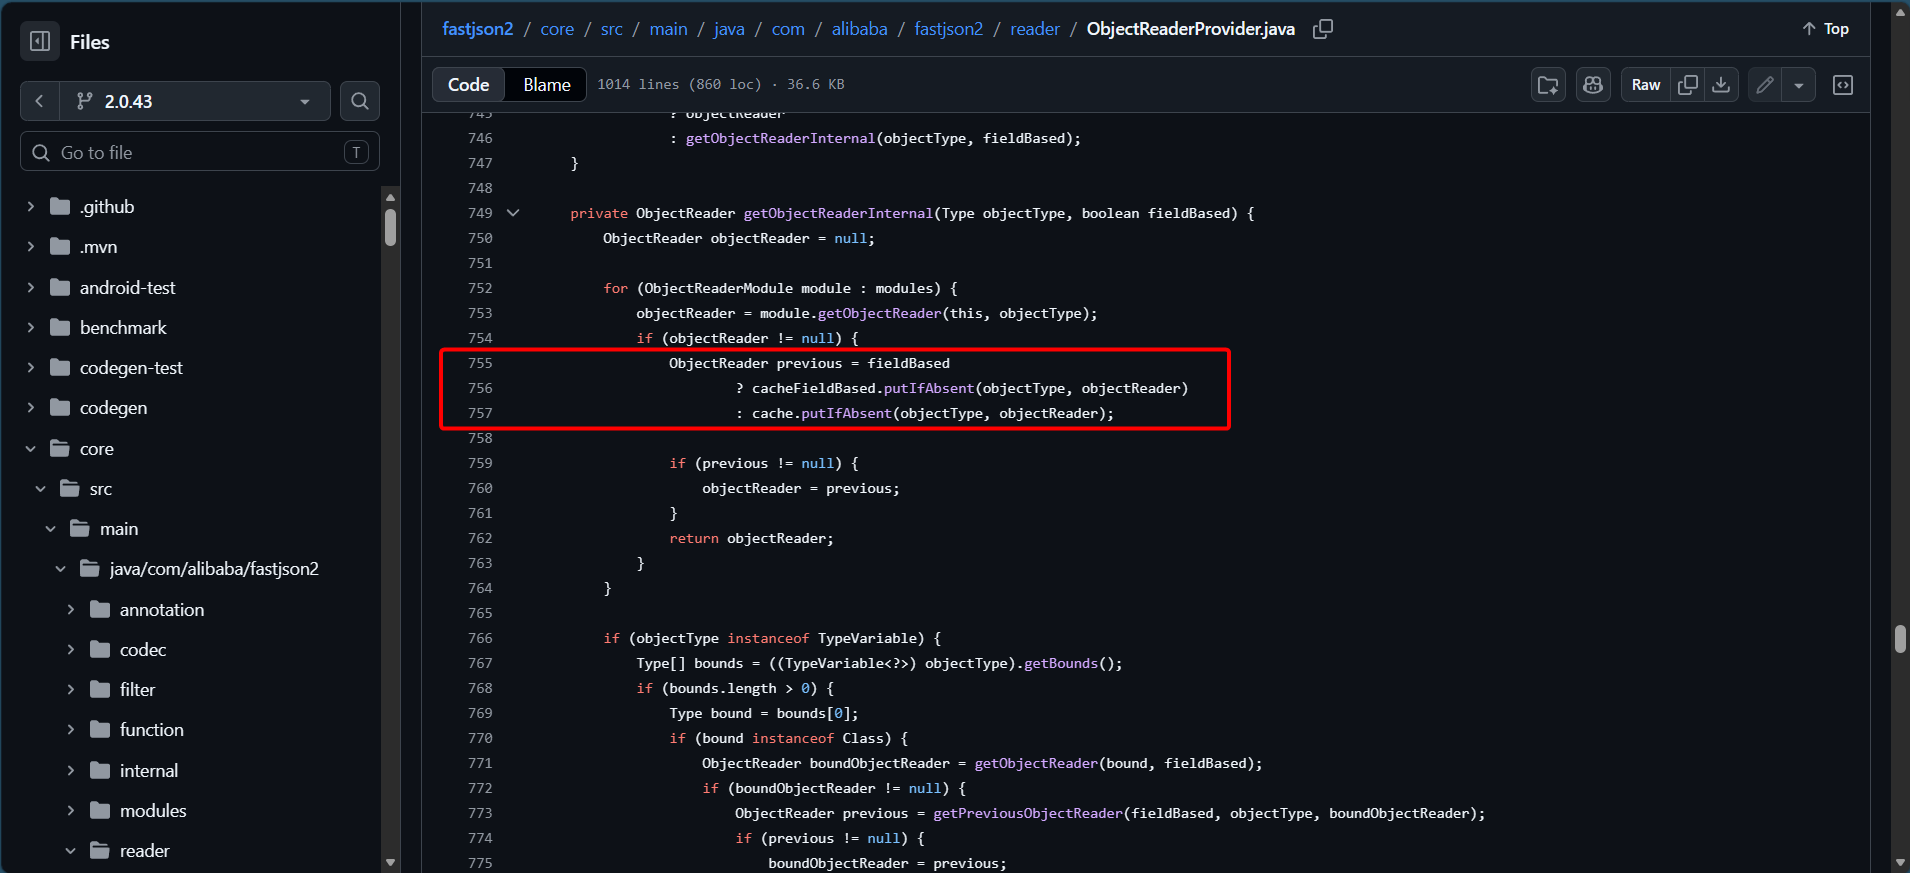Collapse the main folder chevron

[50, 528]
